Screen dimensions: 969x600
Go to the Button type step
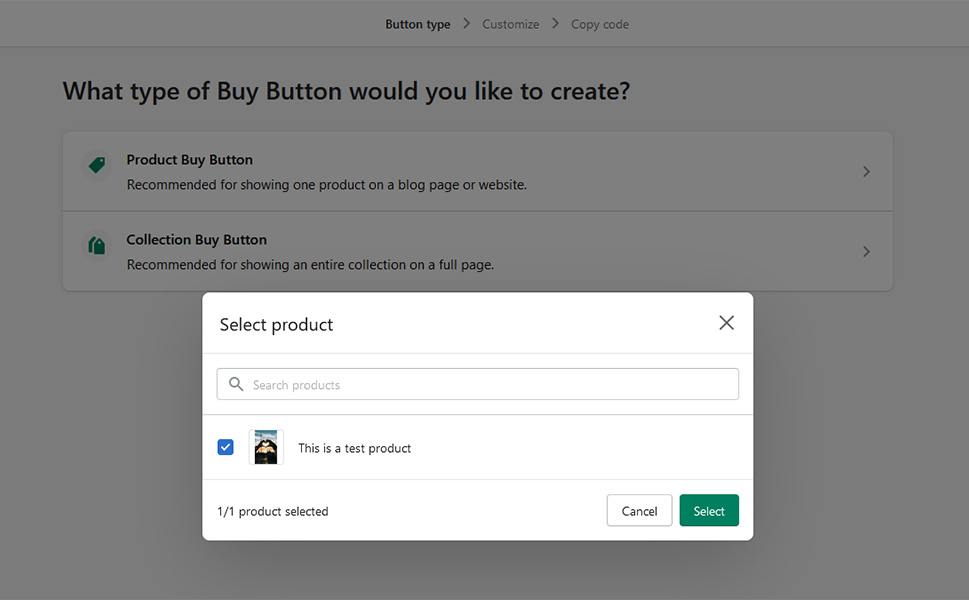[418, 24]
